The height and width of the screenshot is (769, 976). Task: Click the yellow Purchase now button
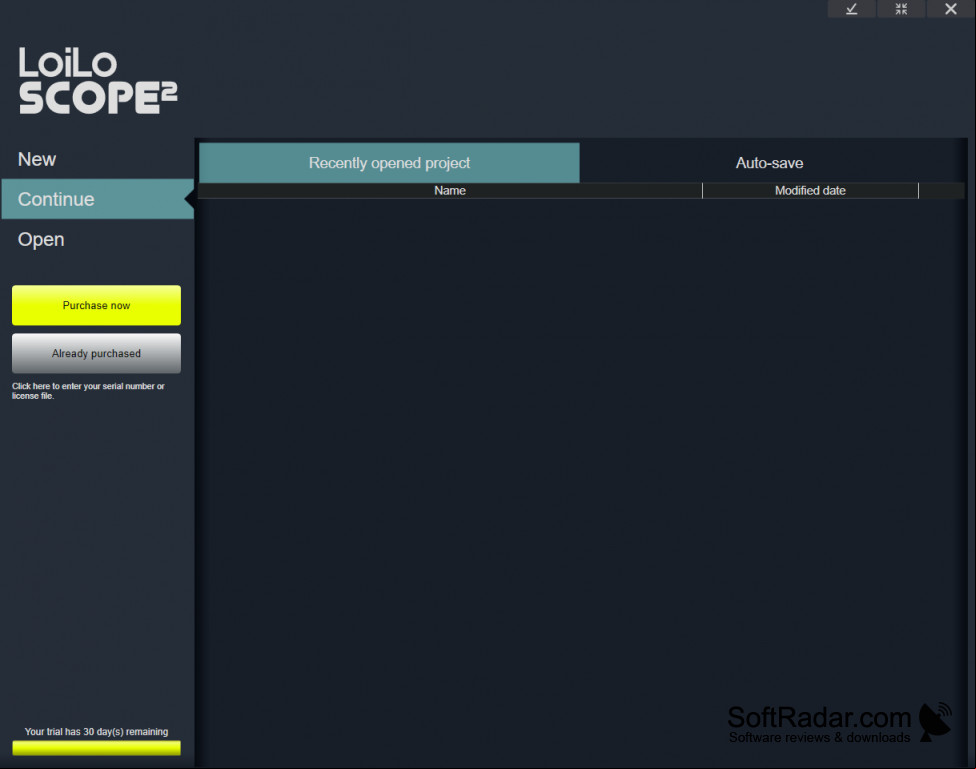96,305
